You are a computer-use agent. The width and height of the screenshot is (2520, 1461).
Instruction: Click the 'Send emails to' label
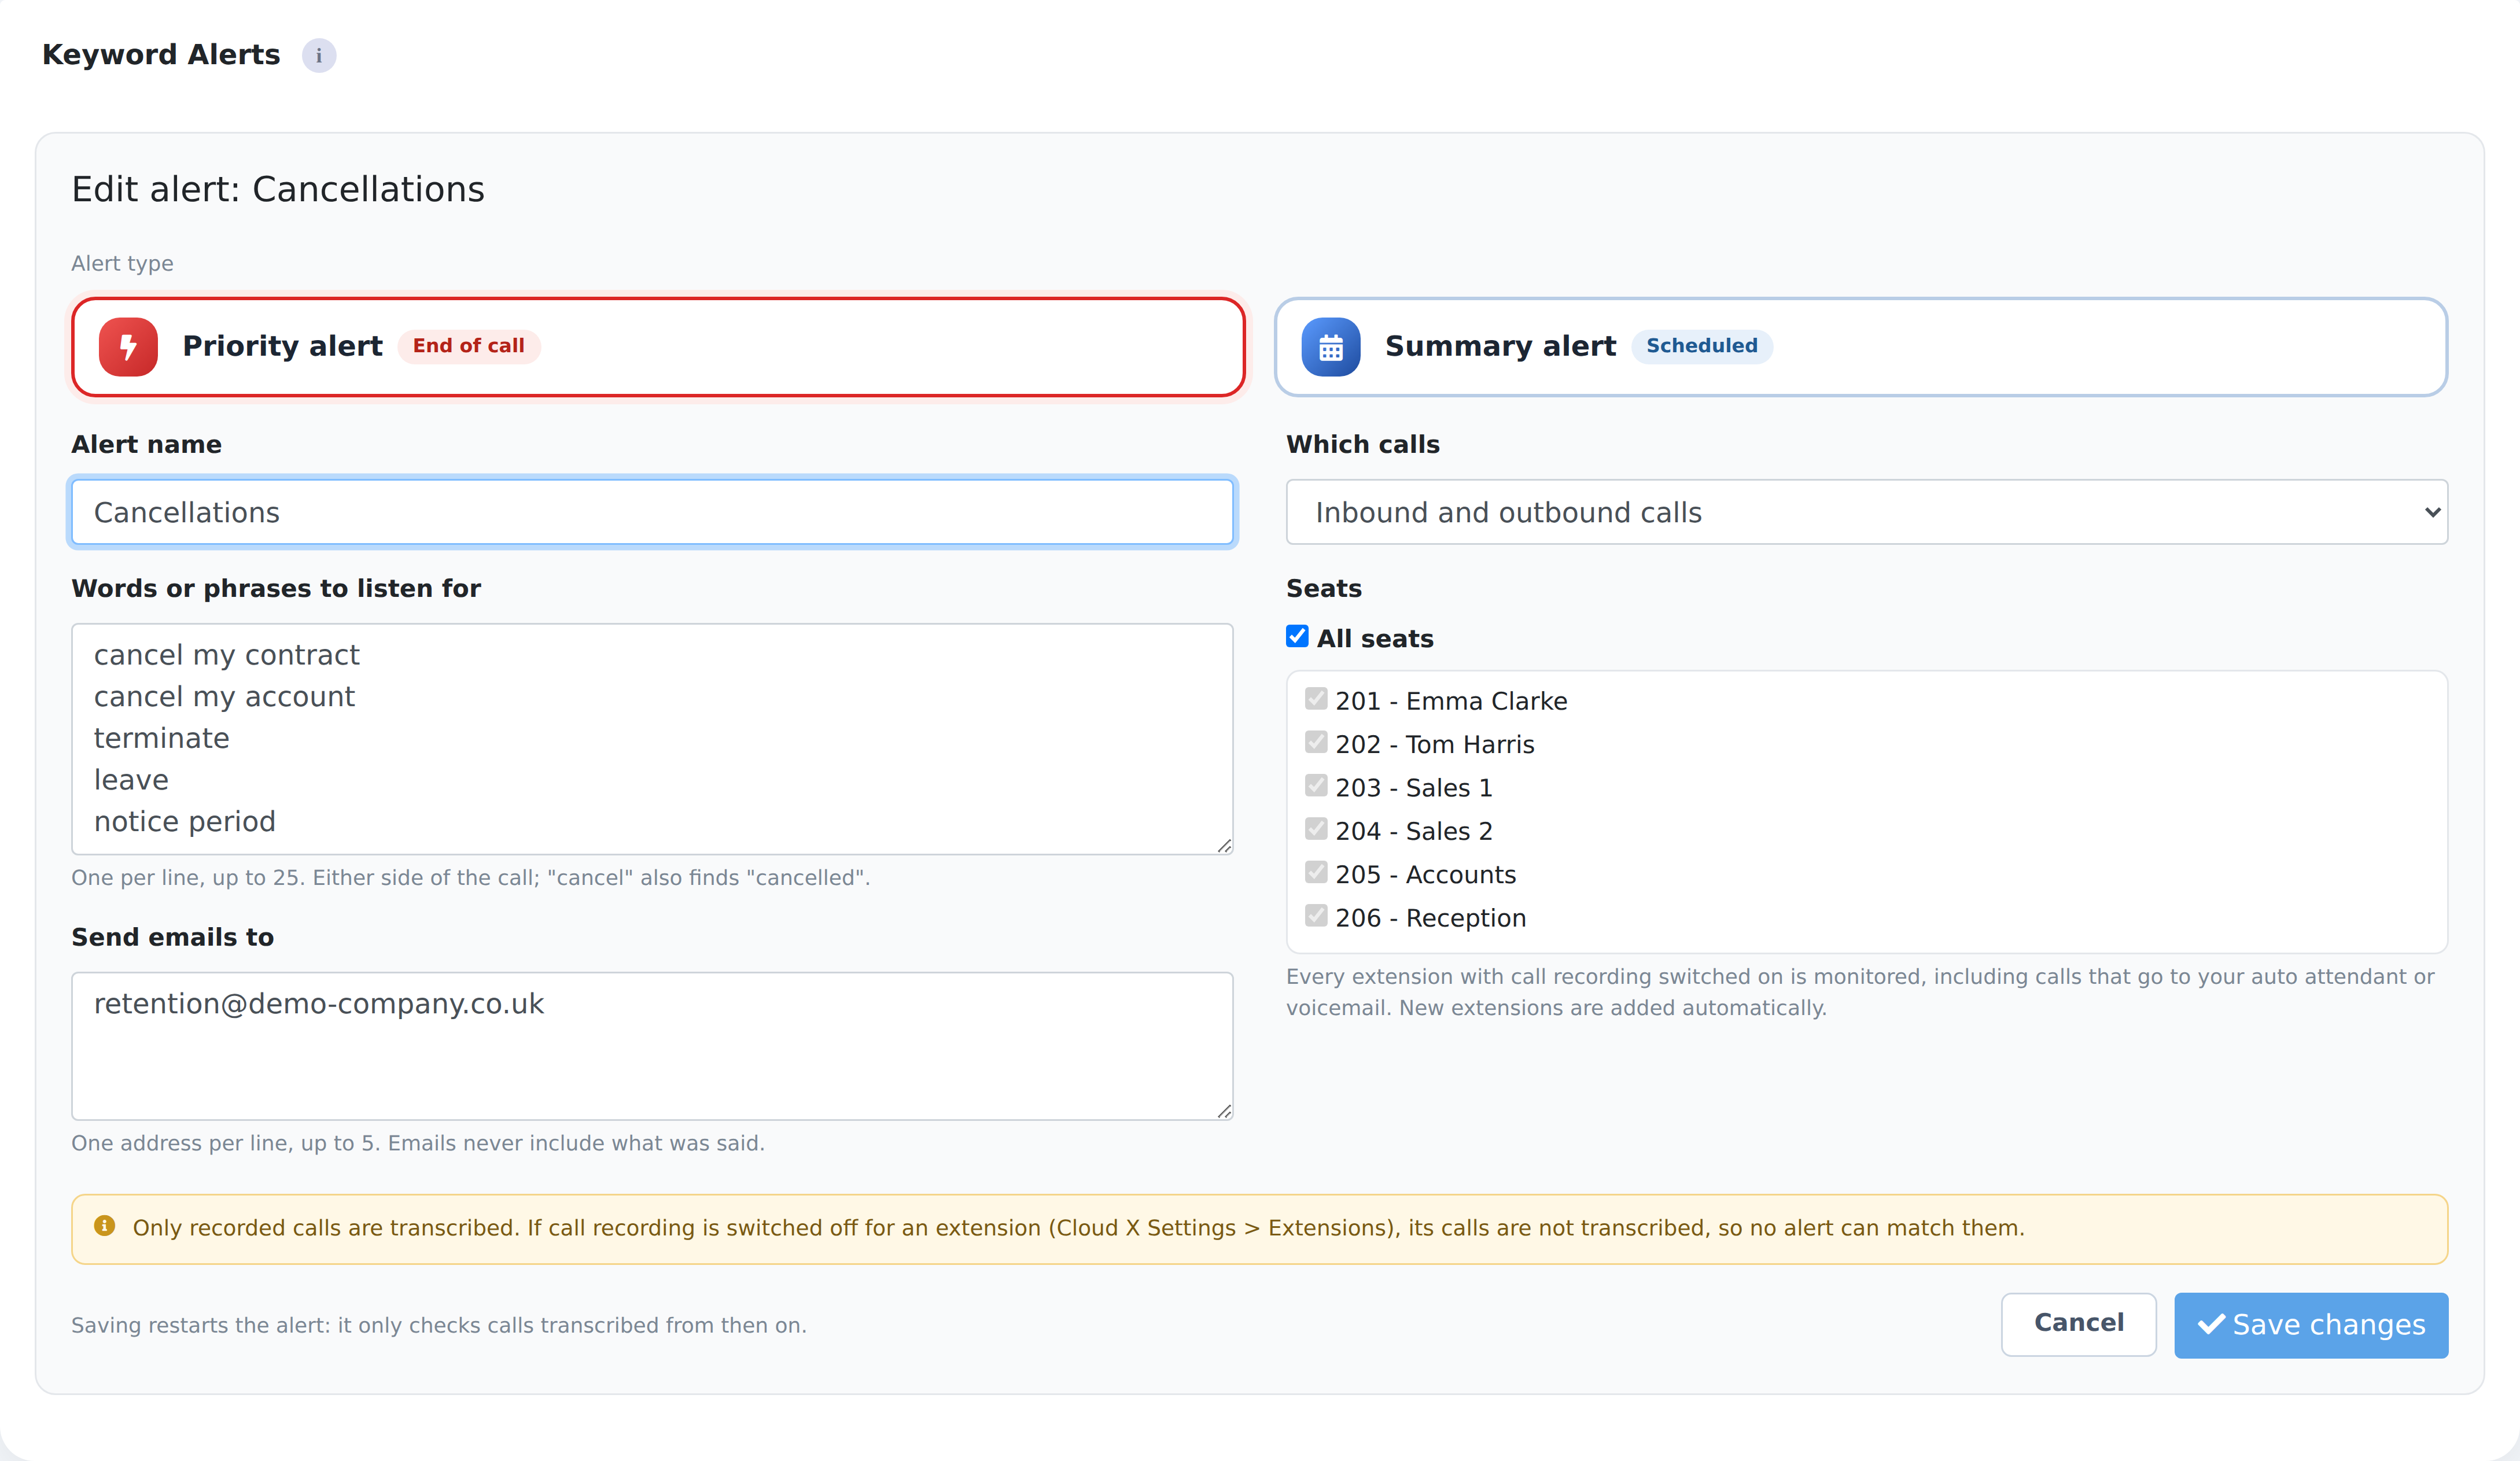[x=172, y=937]
